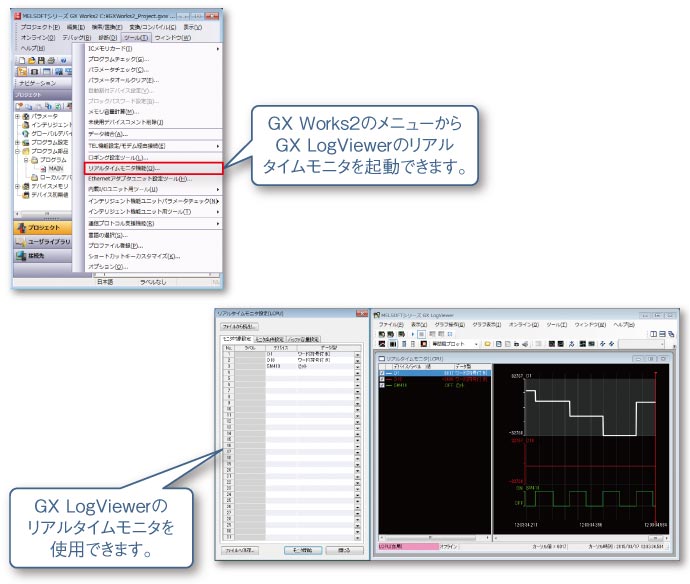The image size is (690, 584).
Task: Open the data type dropdown for row 1
Action: (x=357, y=354)
